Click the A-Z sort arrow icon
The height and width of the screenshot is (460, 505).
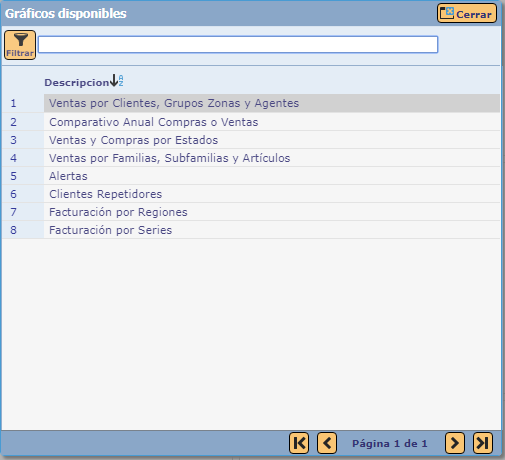click(117, 80)
